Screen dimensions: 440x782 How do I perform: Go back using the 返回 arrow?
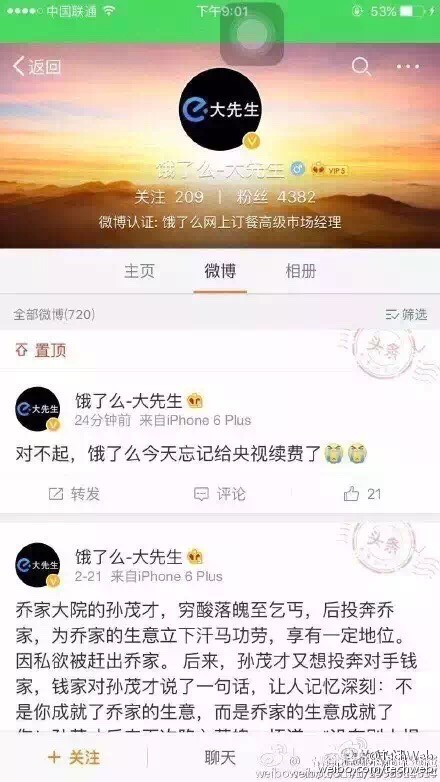(37, 66)
